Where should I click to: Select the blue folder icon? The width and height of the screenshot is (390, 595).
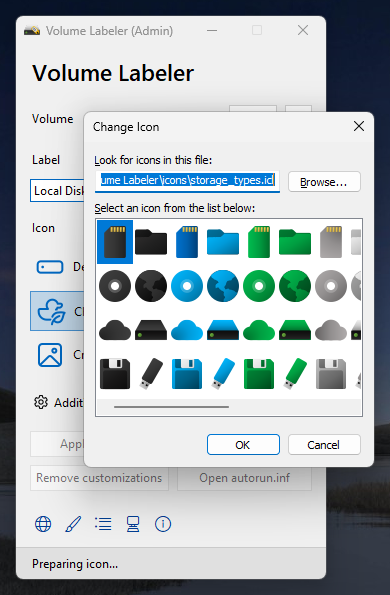pyautogui.click(x=223, y=242)
